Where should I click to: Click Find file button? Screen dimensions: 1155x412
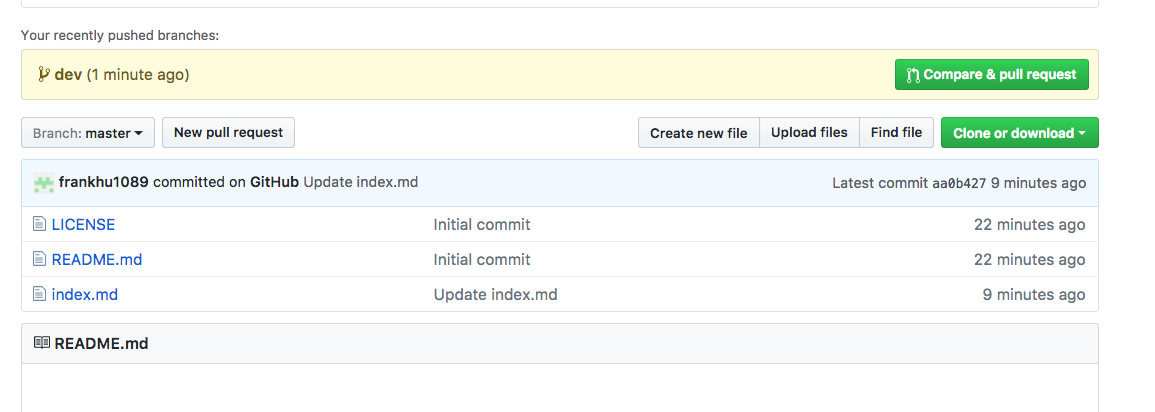tap(896, 133)
